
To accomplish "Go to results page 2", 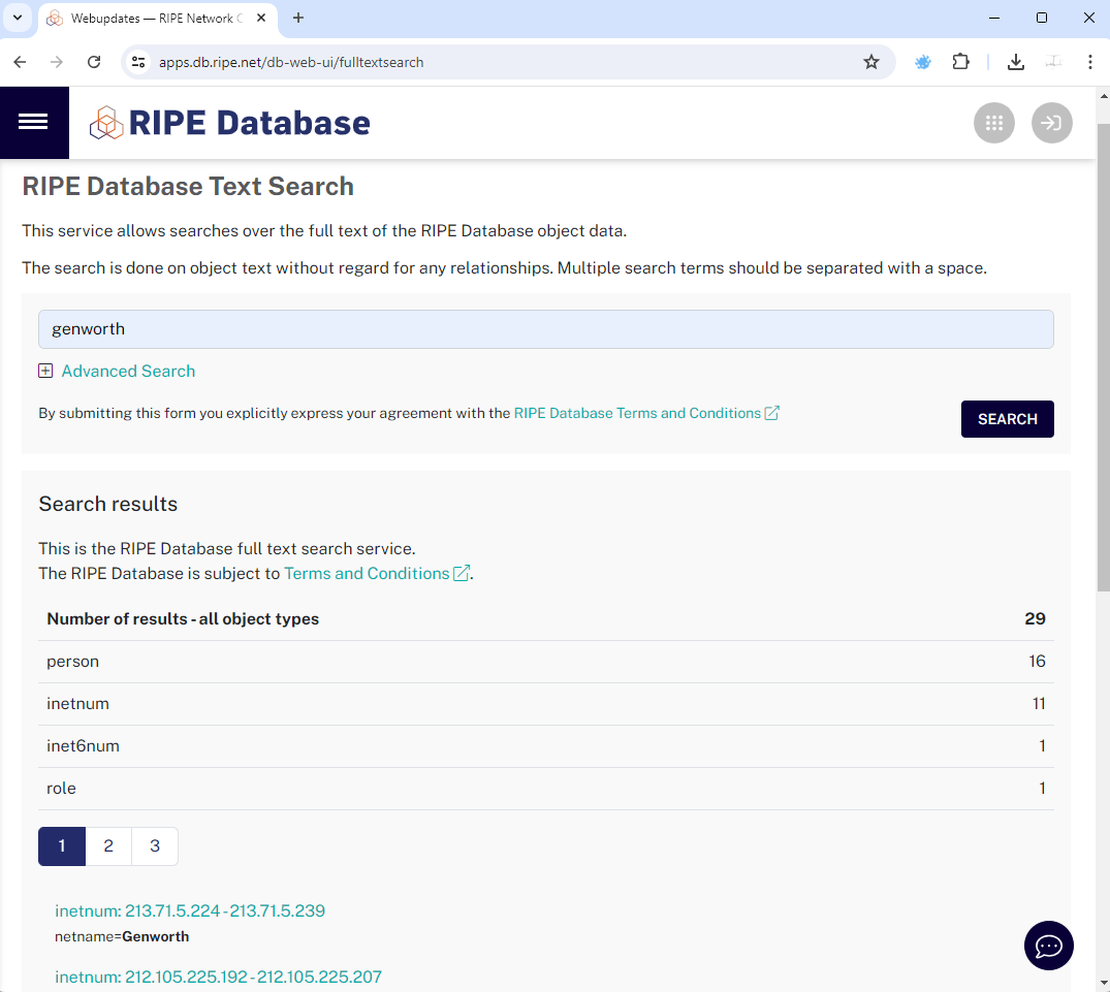I will pyautogui.click(x=108, y=845).
